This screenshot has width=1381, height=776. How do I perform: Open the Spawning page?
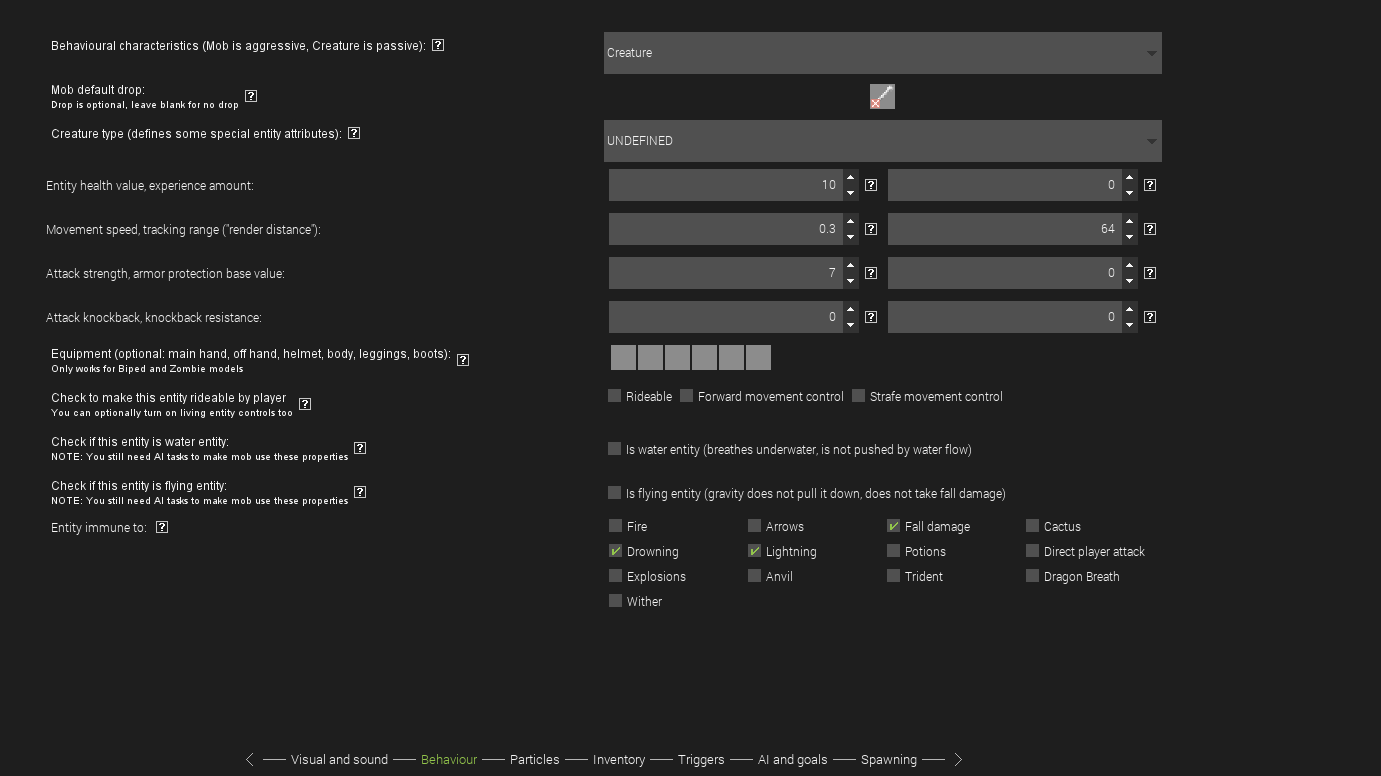(888, 759)
